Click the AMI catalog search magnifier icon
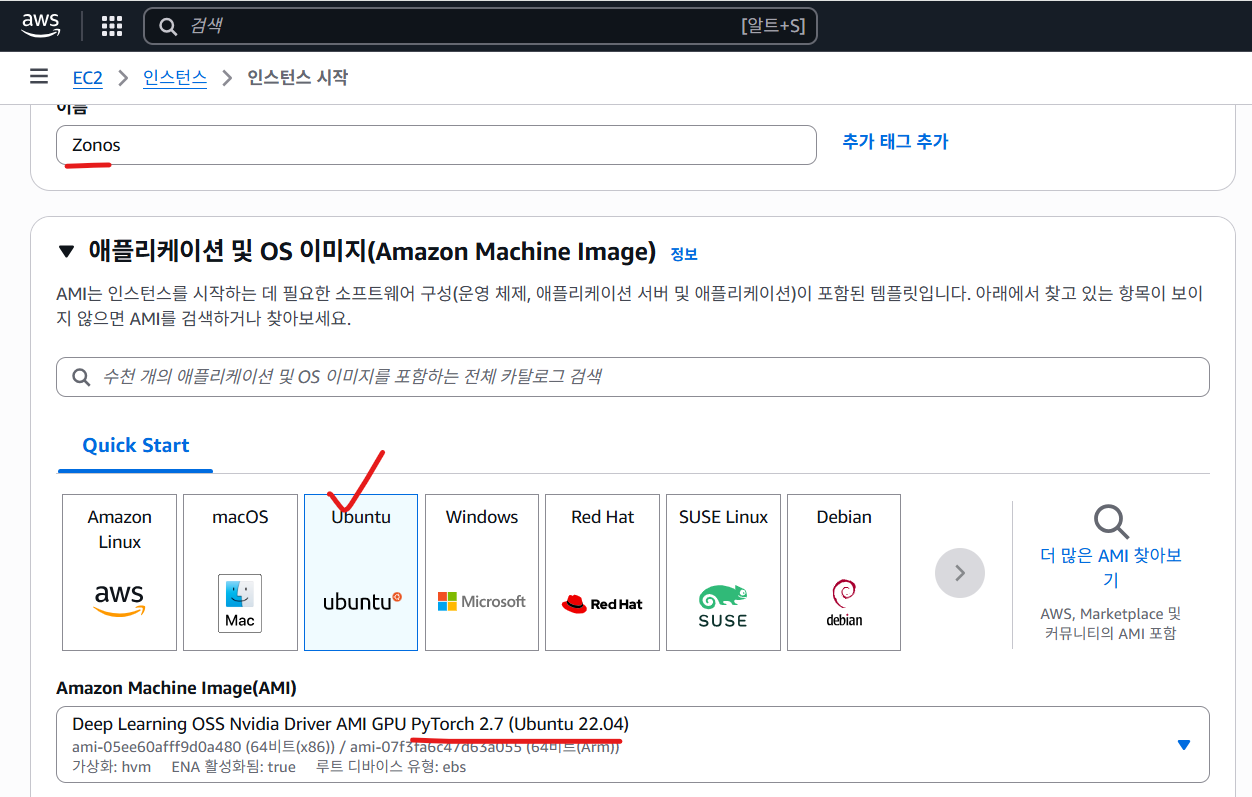The height and width of the screenshot is (797, 1252). point(82,377)
